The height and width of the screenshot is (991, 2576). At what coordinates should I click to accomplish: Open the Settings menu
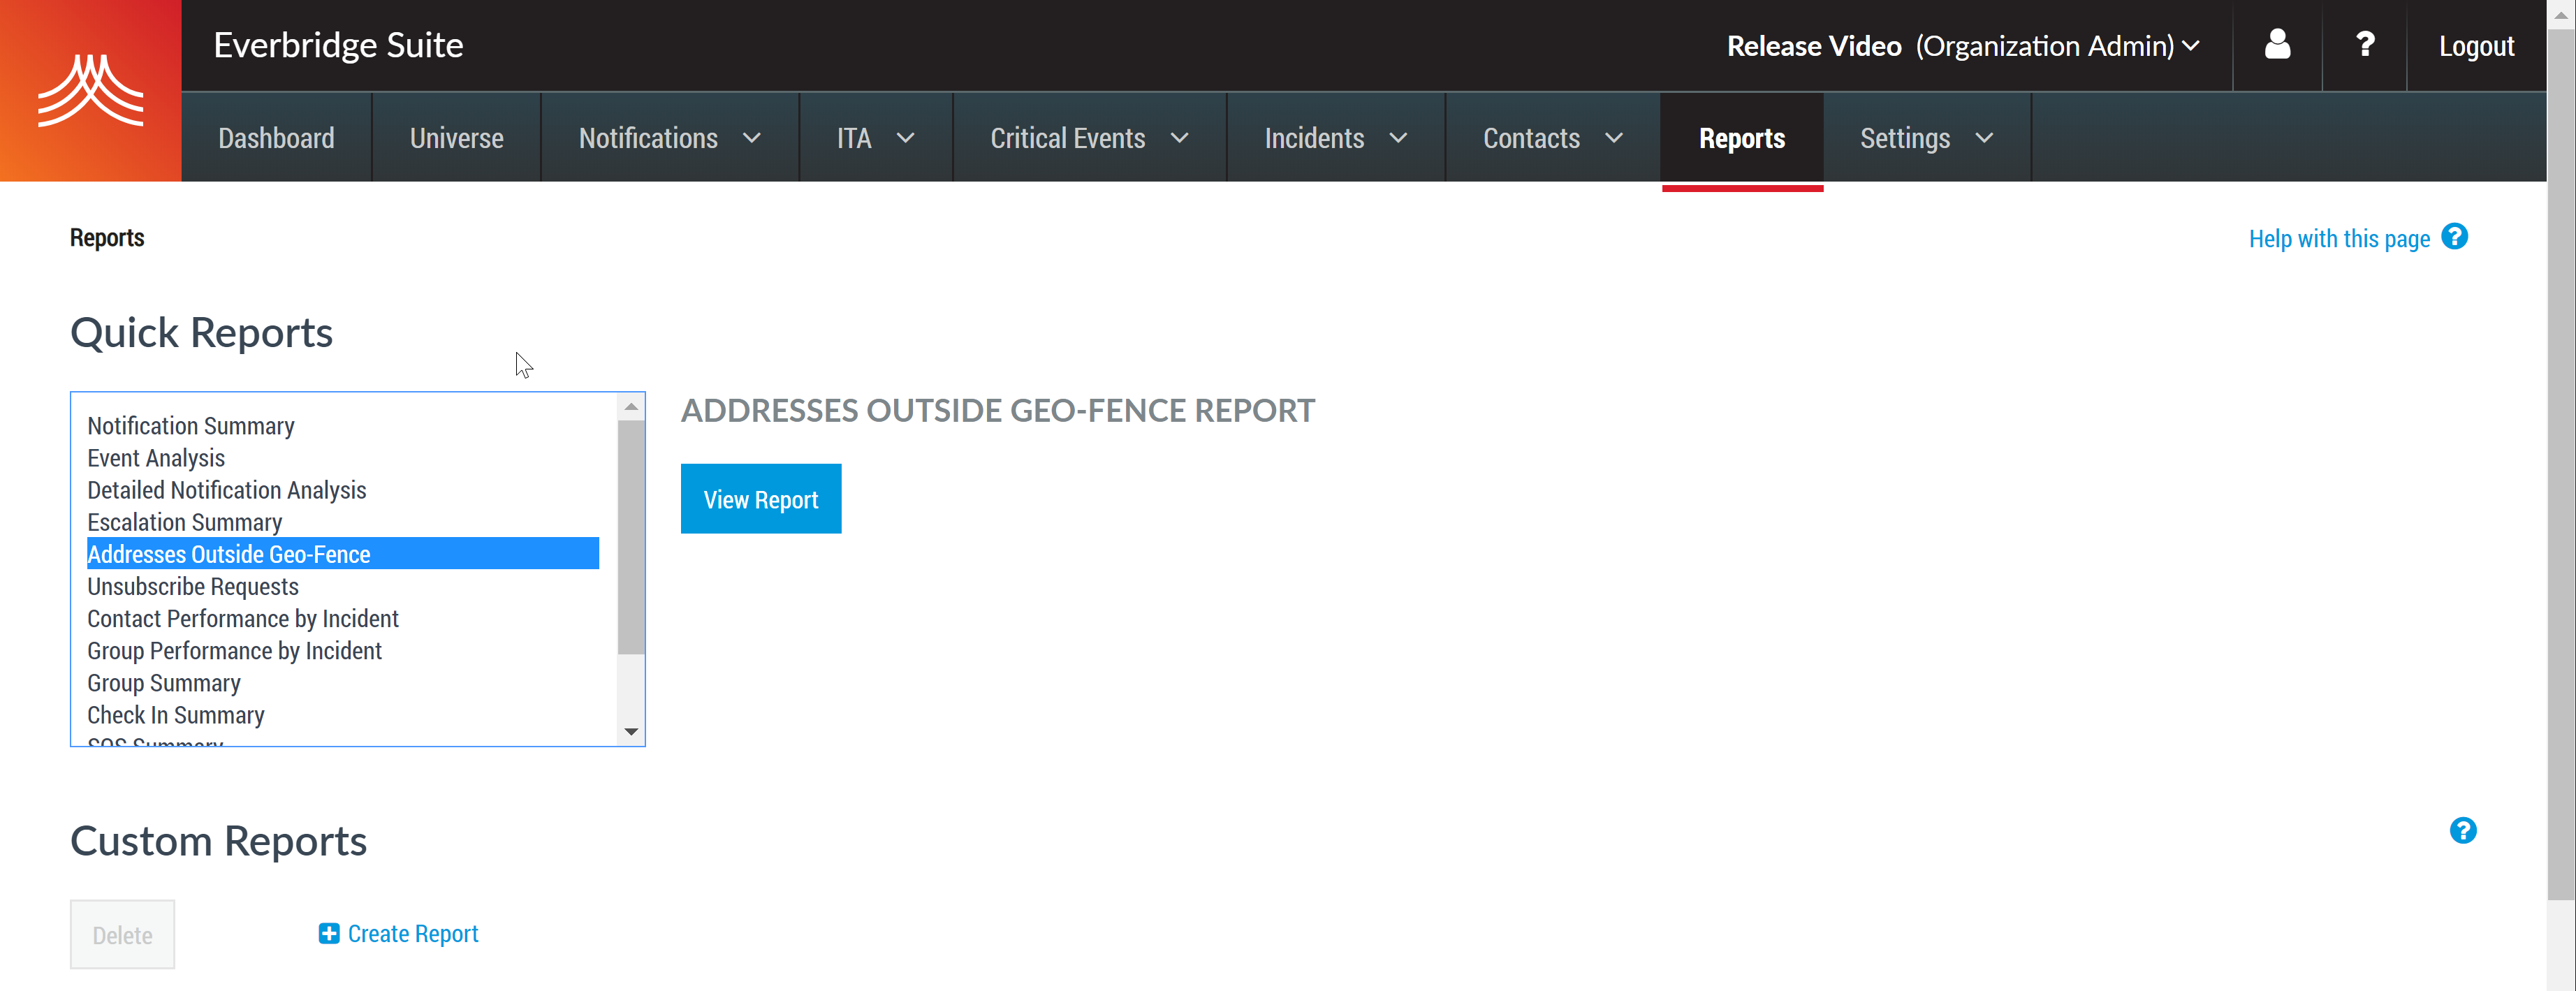coord(1925,137)
